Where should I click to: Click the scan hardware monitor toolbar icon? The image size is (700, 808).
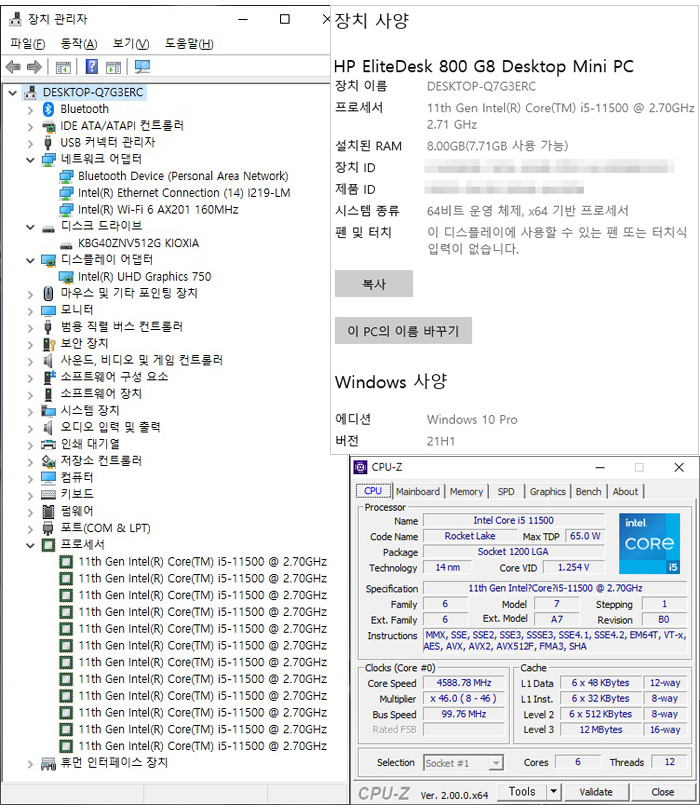[x=142, y=66]
